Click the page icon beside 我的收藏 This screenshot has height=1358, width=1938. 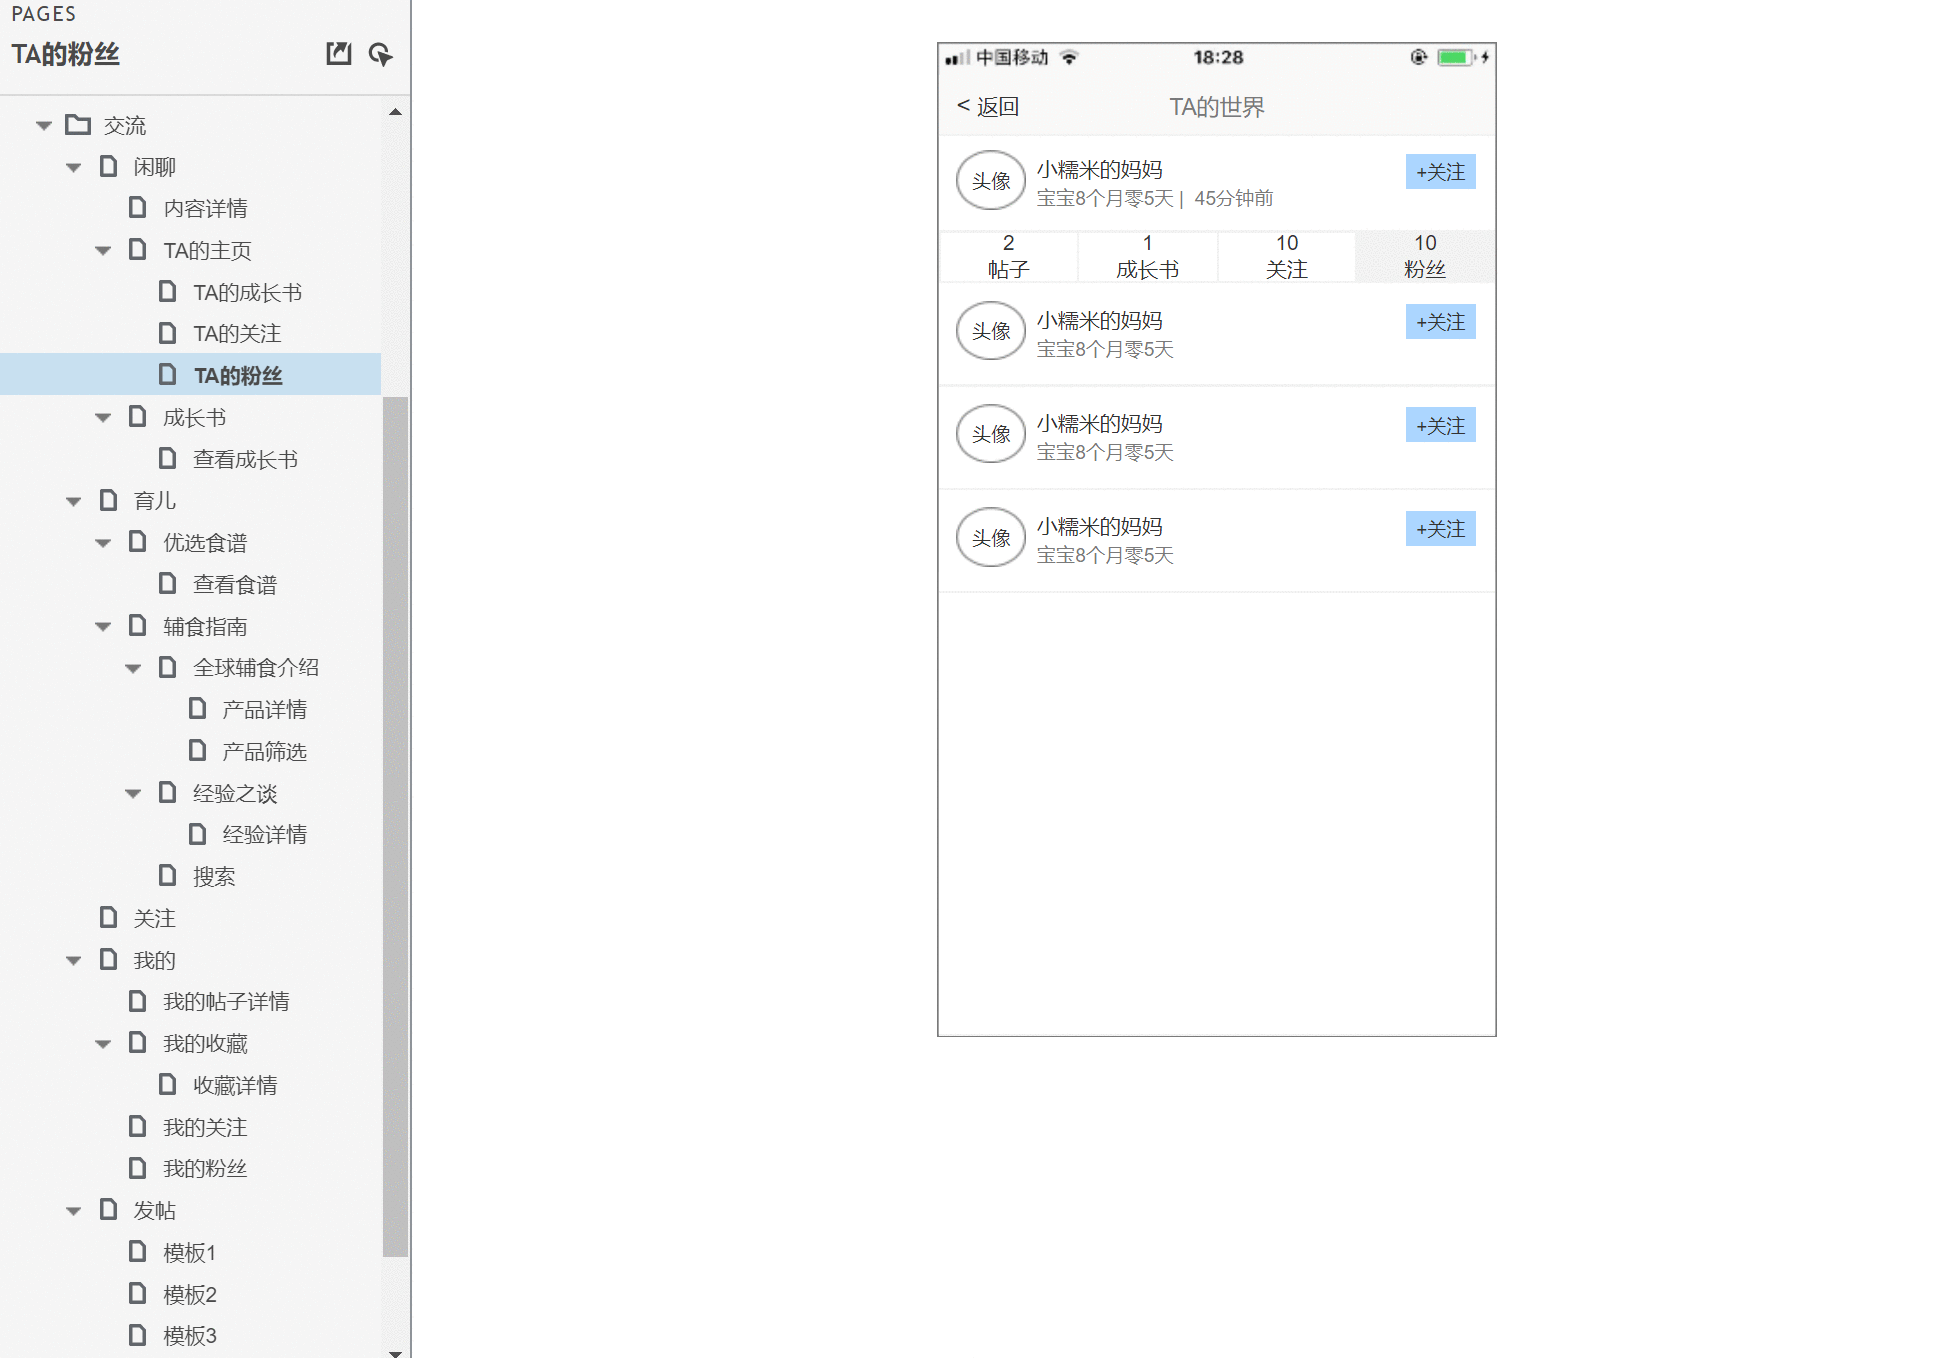click(138, 1043)
